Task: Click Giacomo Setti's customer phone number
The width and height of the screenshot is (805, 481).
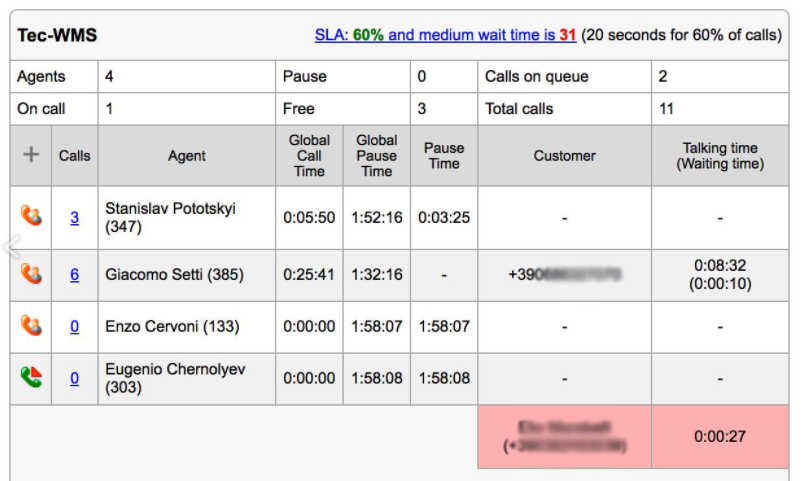Action: pyautogui.click(x=564, y=274)
